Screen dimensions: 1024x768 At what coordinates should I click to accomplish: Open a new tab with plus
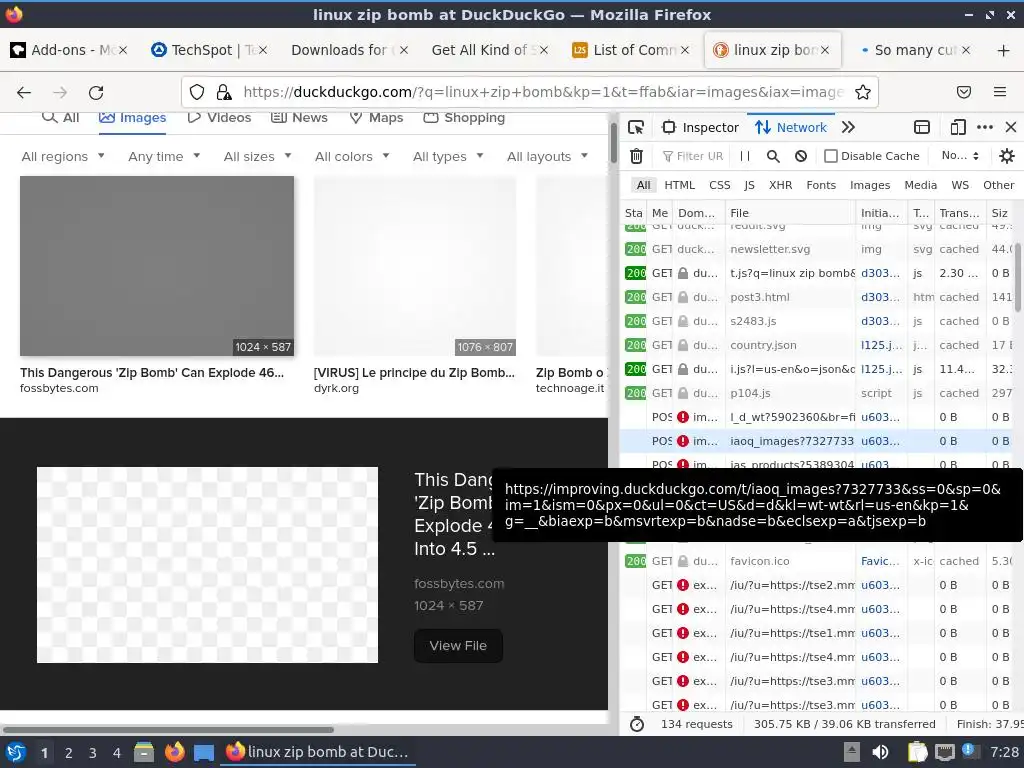[1004, 50]
